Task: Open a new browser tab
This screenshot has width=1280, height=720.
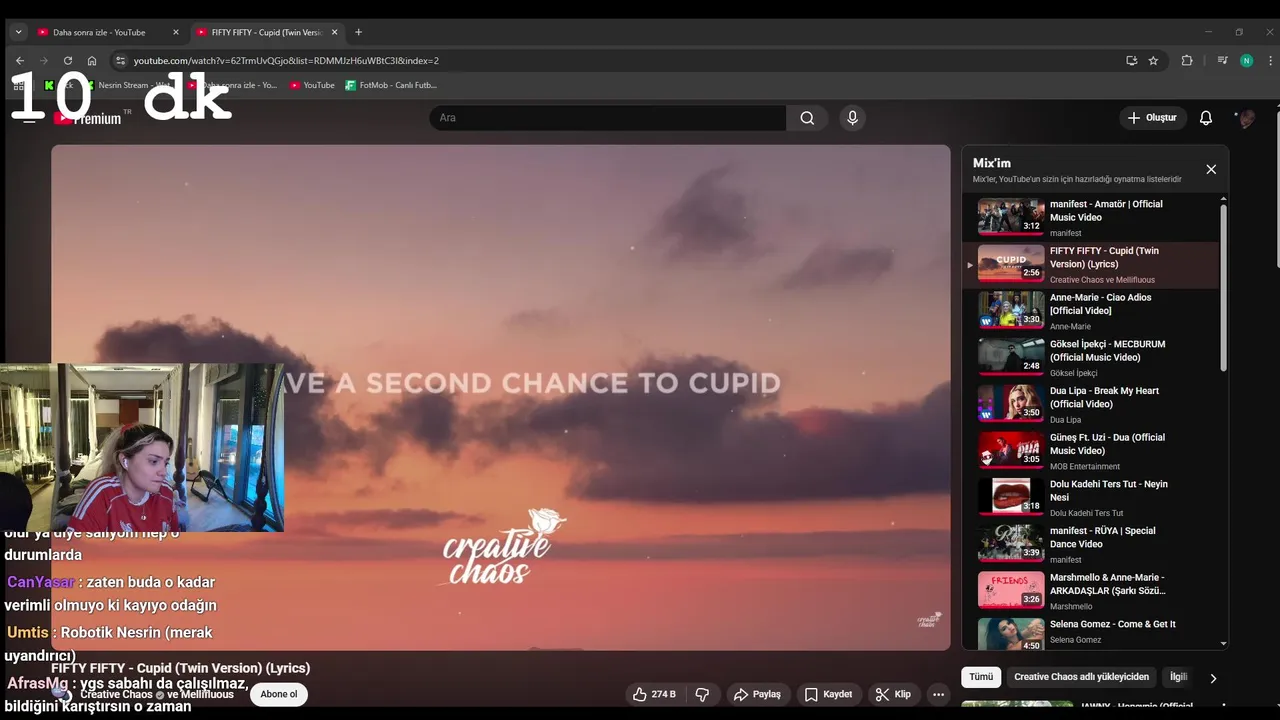Action: (x=358, y=32)
